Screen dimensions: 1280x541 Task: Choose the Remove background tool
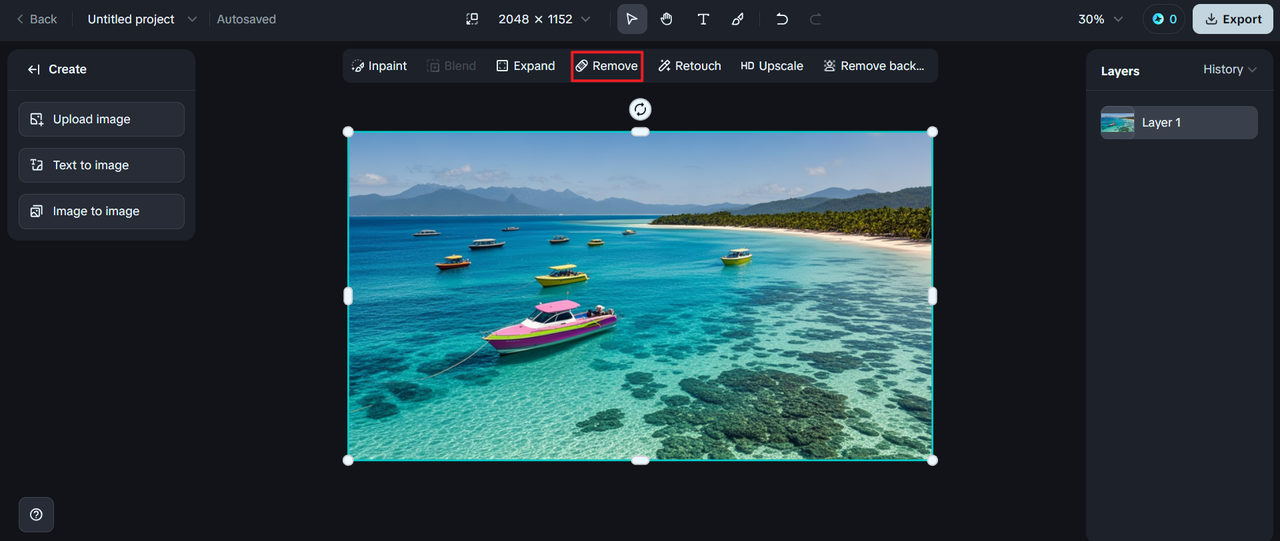pos(874,66)
